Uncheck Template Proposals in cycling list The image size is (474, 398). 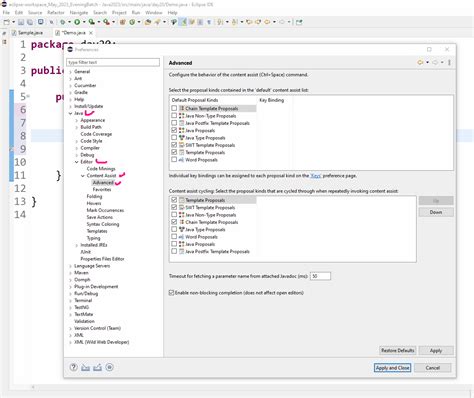[174, 200]
